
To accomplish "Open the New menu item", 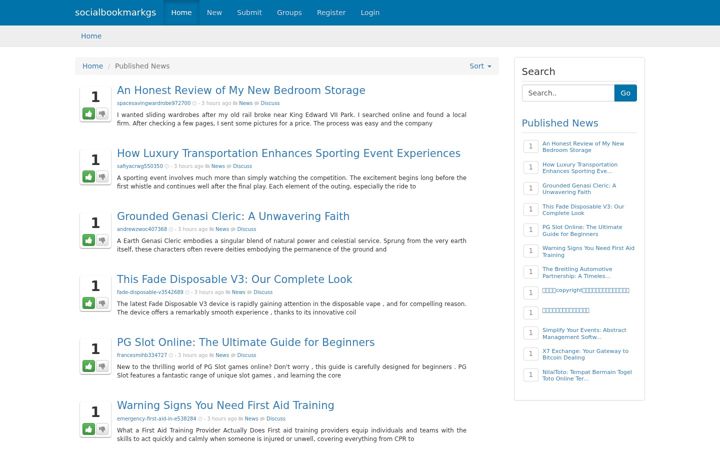I will [214, 12].
